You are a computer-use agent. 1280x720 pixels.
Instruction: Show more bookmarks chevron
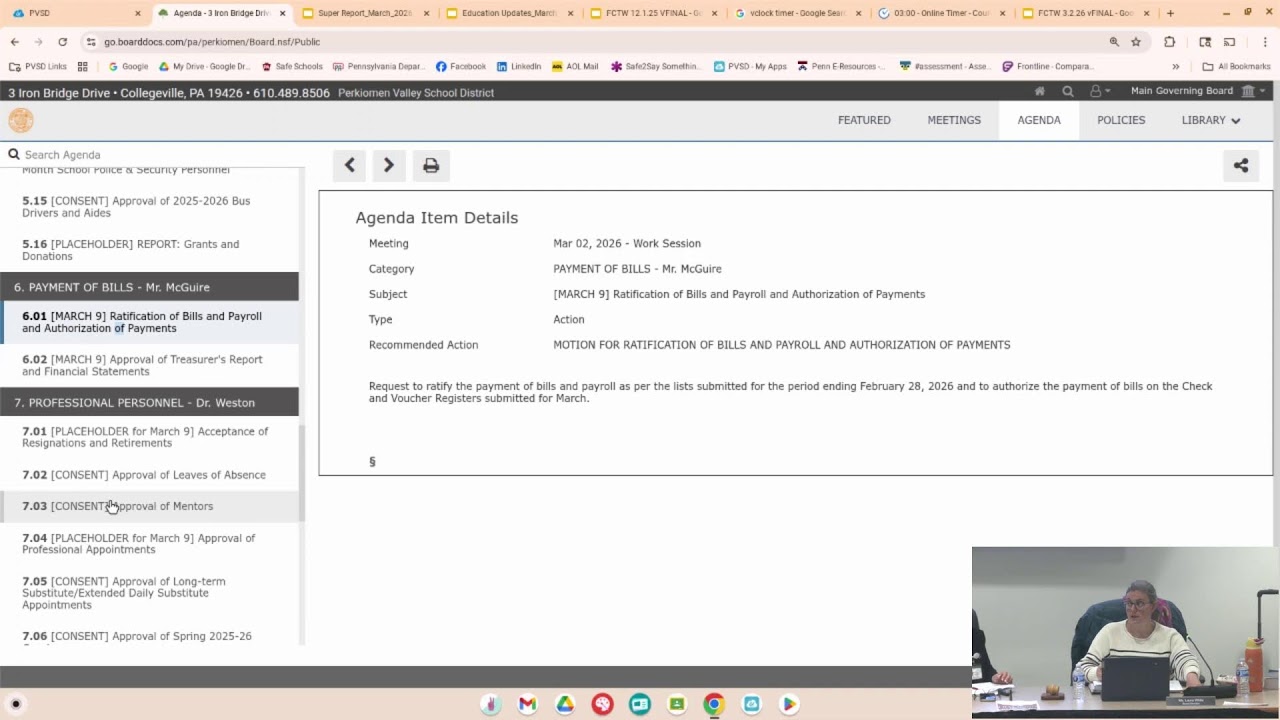tap(1175, 66)
